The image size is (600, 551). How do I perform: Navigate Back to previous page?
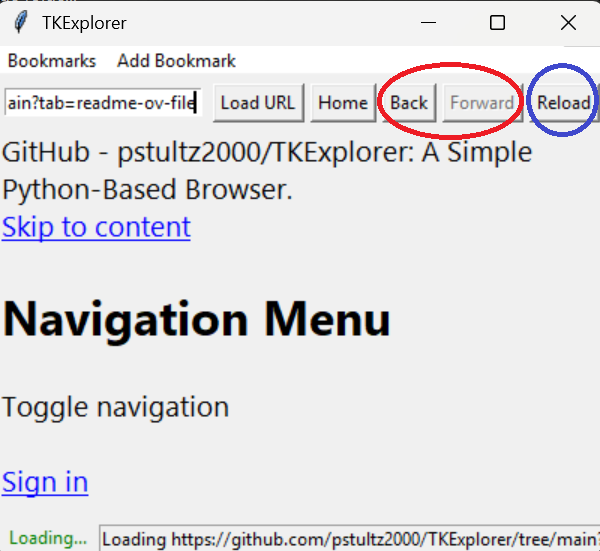409,103
